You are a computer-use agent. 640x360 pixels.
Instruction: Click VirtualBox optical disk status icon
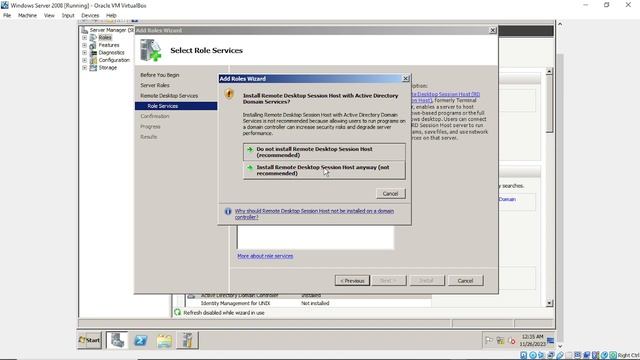click(x=533, y=356)
